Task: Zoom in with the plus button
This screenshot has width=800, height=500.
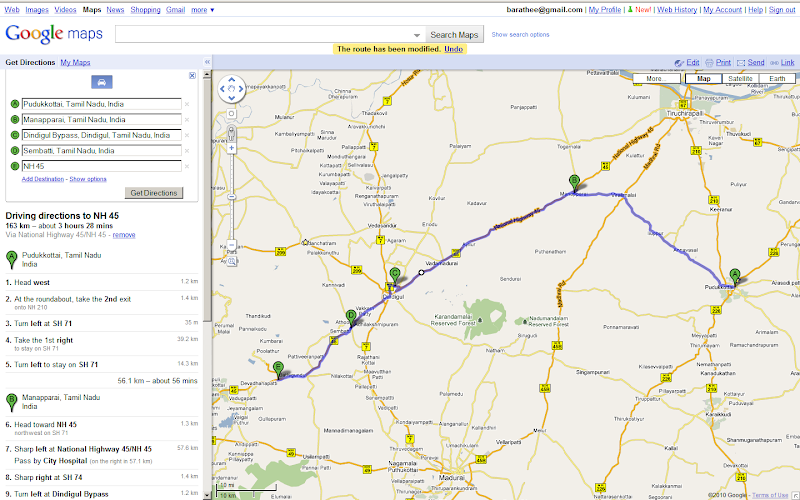Action: pyautogui.click(x=232, y=148)
